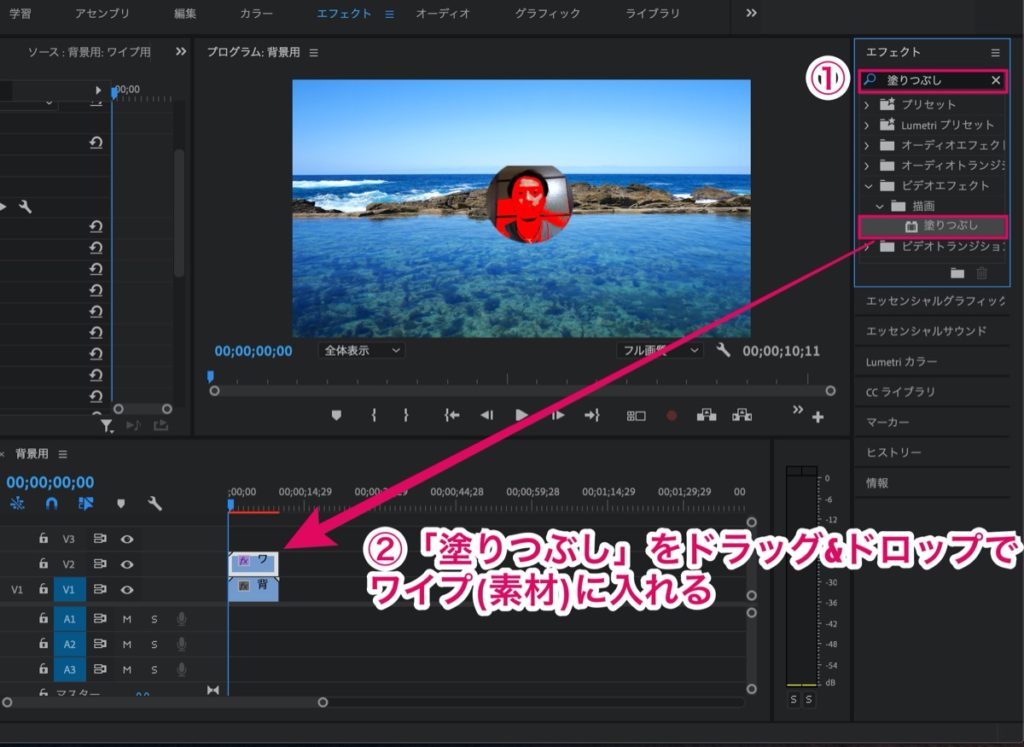This screenshot has width=1024, height=747.
Task: Expand the Lumetri プリセット folder
Action: (x=867, y=125)
